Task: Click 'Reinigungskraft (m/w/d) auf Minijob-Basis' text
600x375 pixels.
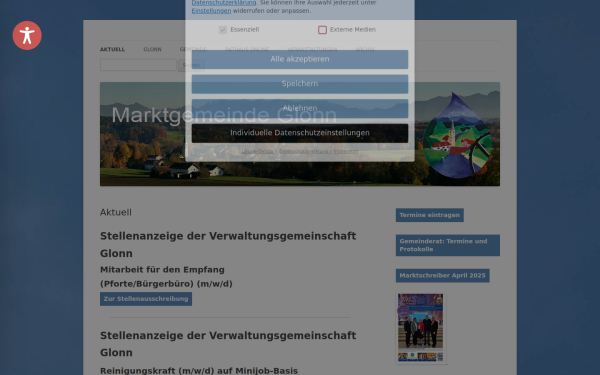Action: pos(199,370)
